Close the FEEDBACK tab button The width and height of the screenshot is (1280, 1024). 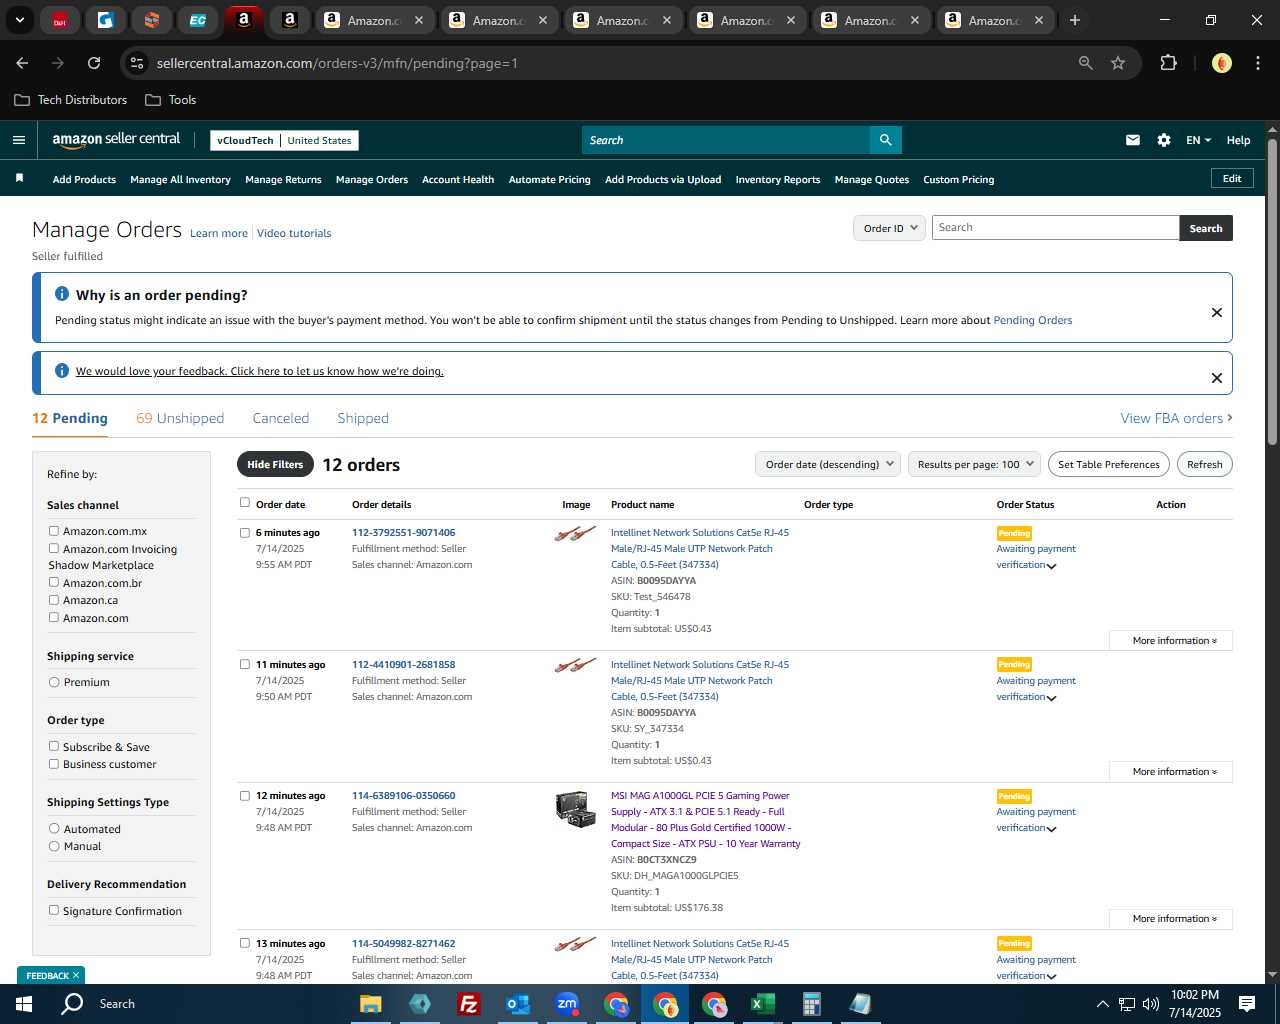[75, 975]
